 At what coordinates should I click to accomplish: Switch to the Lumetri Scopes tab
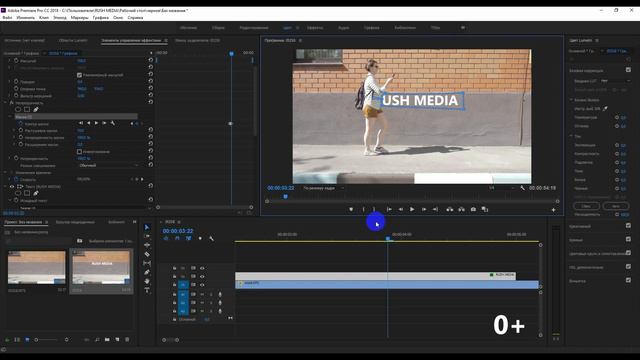pyautogui.click(x=73, y=40)
